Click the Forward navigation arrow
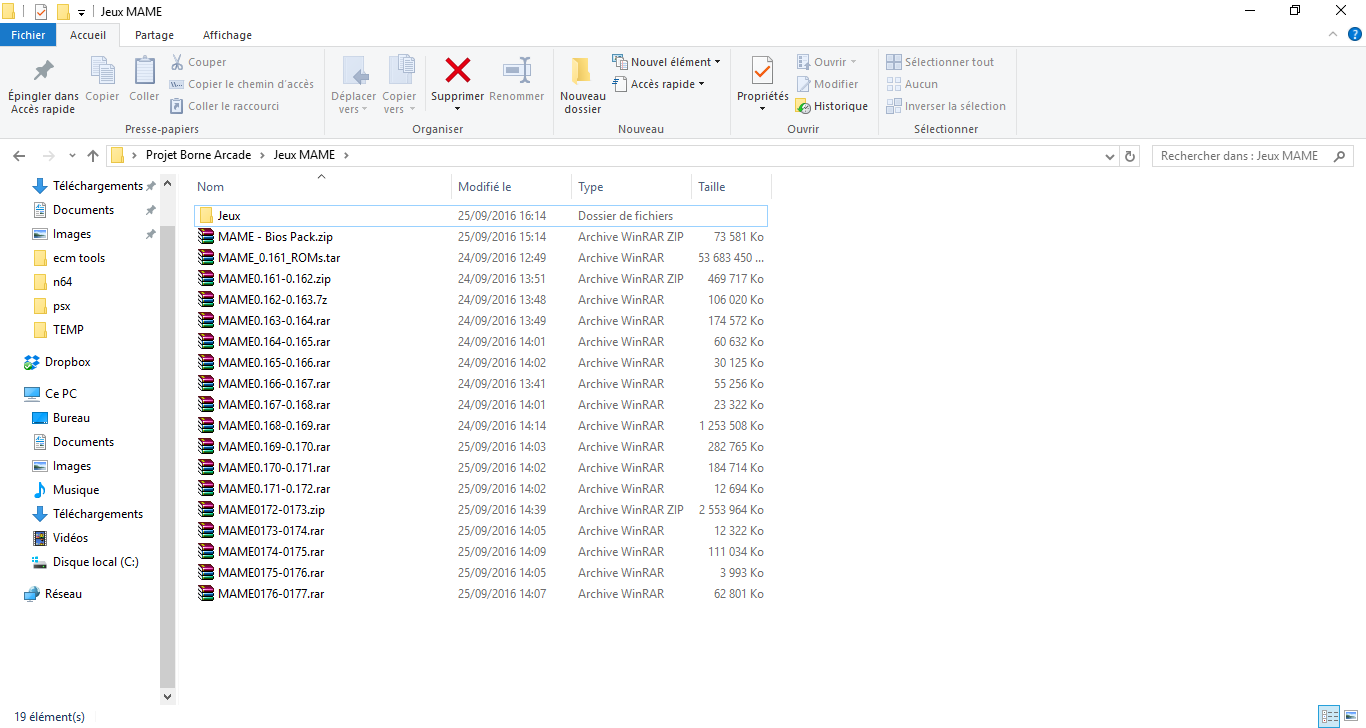 [47, 156]
